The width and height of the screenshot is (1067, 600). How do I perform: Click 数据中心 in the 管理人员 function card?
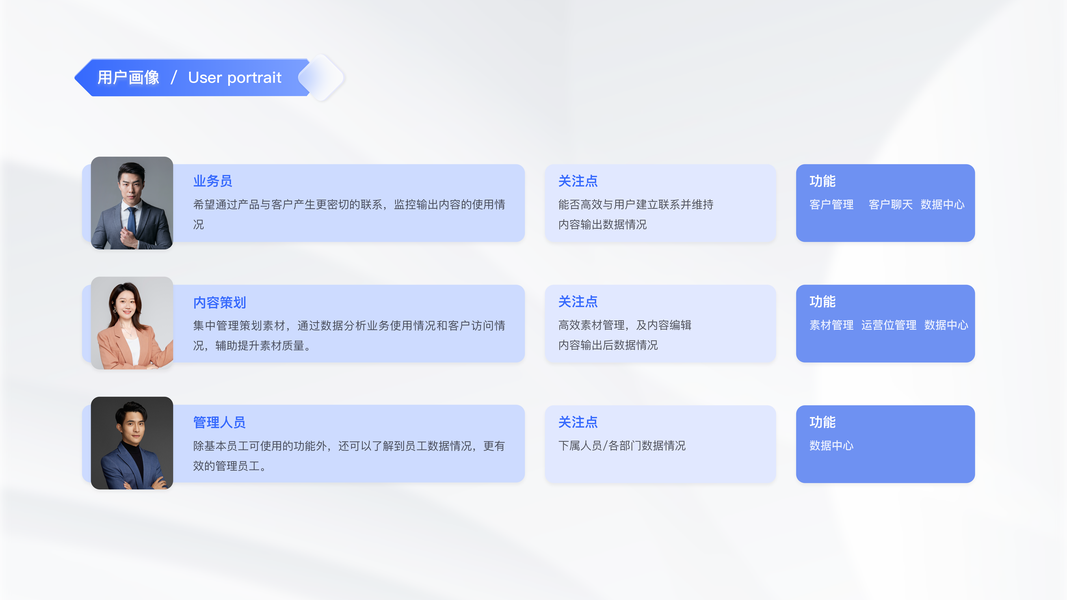pos(831,446)
